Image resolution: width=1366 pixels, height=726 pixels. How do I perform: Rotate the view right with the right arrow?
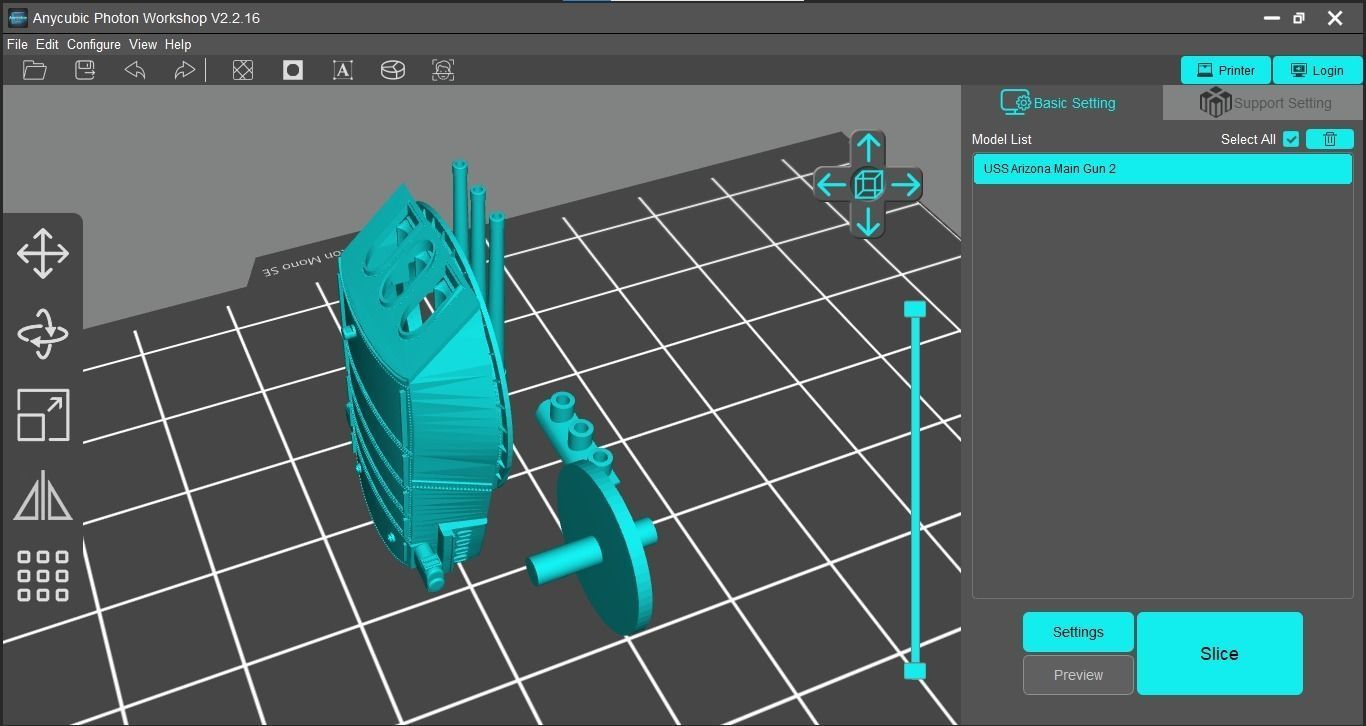(x=905, y=185)
